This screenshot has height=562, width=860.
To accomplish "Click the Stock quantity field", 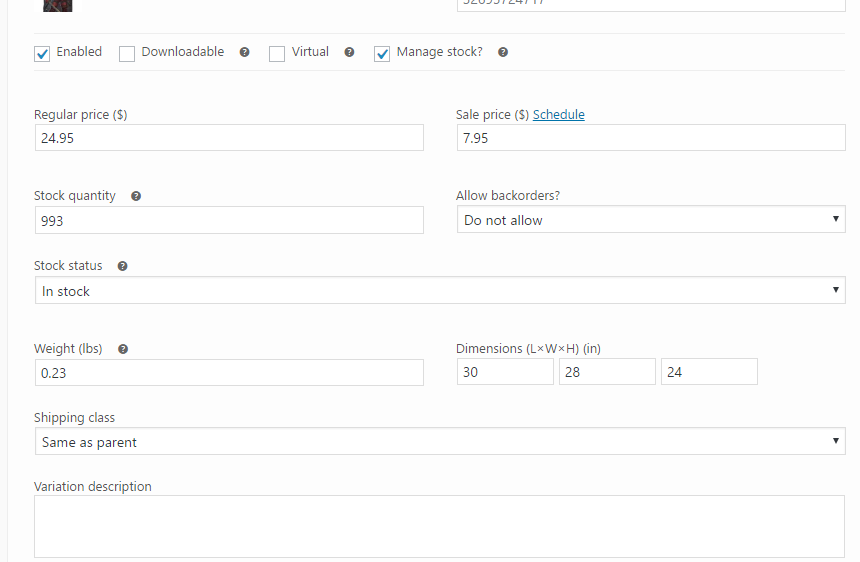I will click(229, 220).
